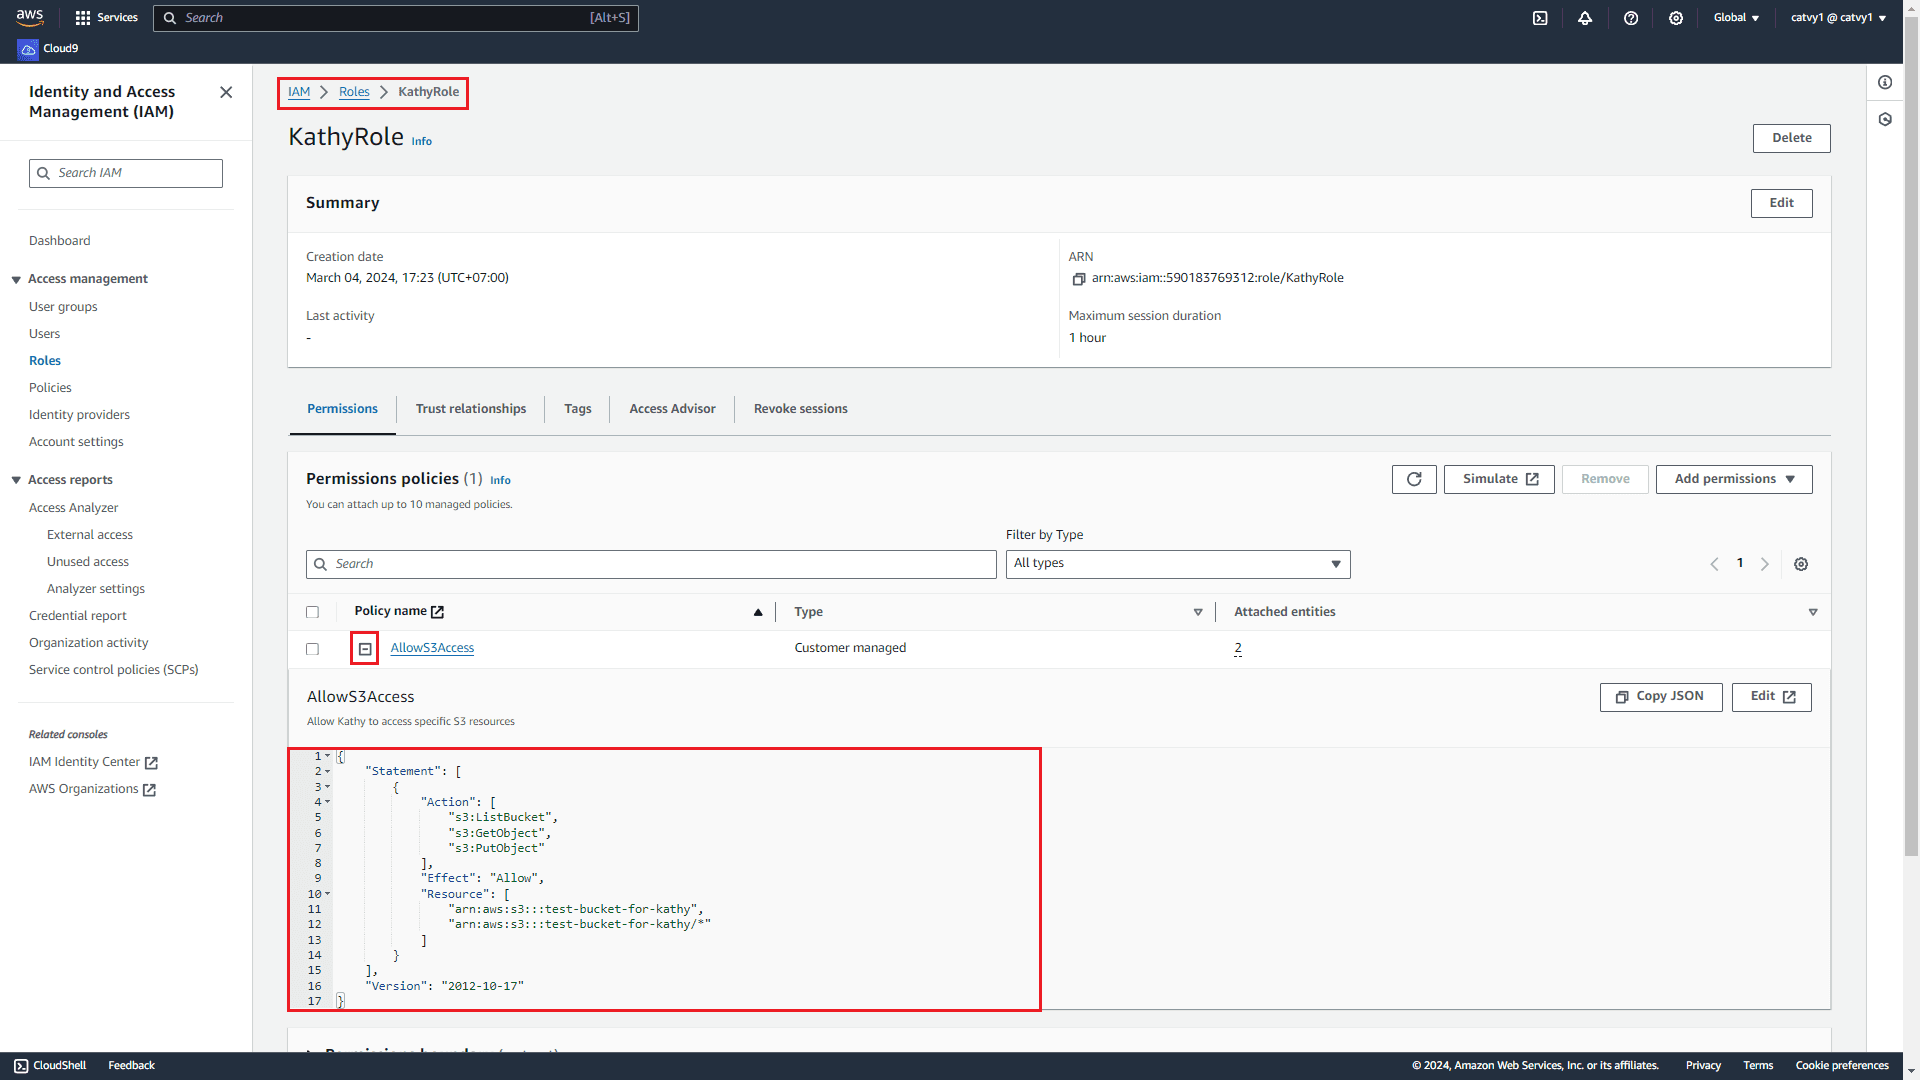Open the Global region dropdown

(x=1736, y=18)
